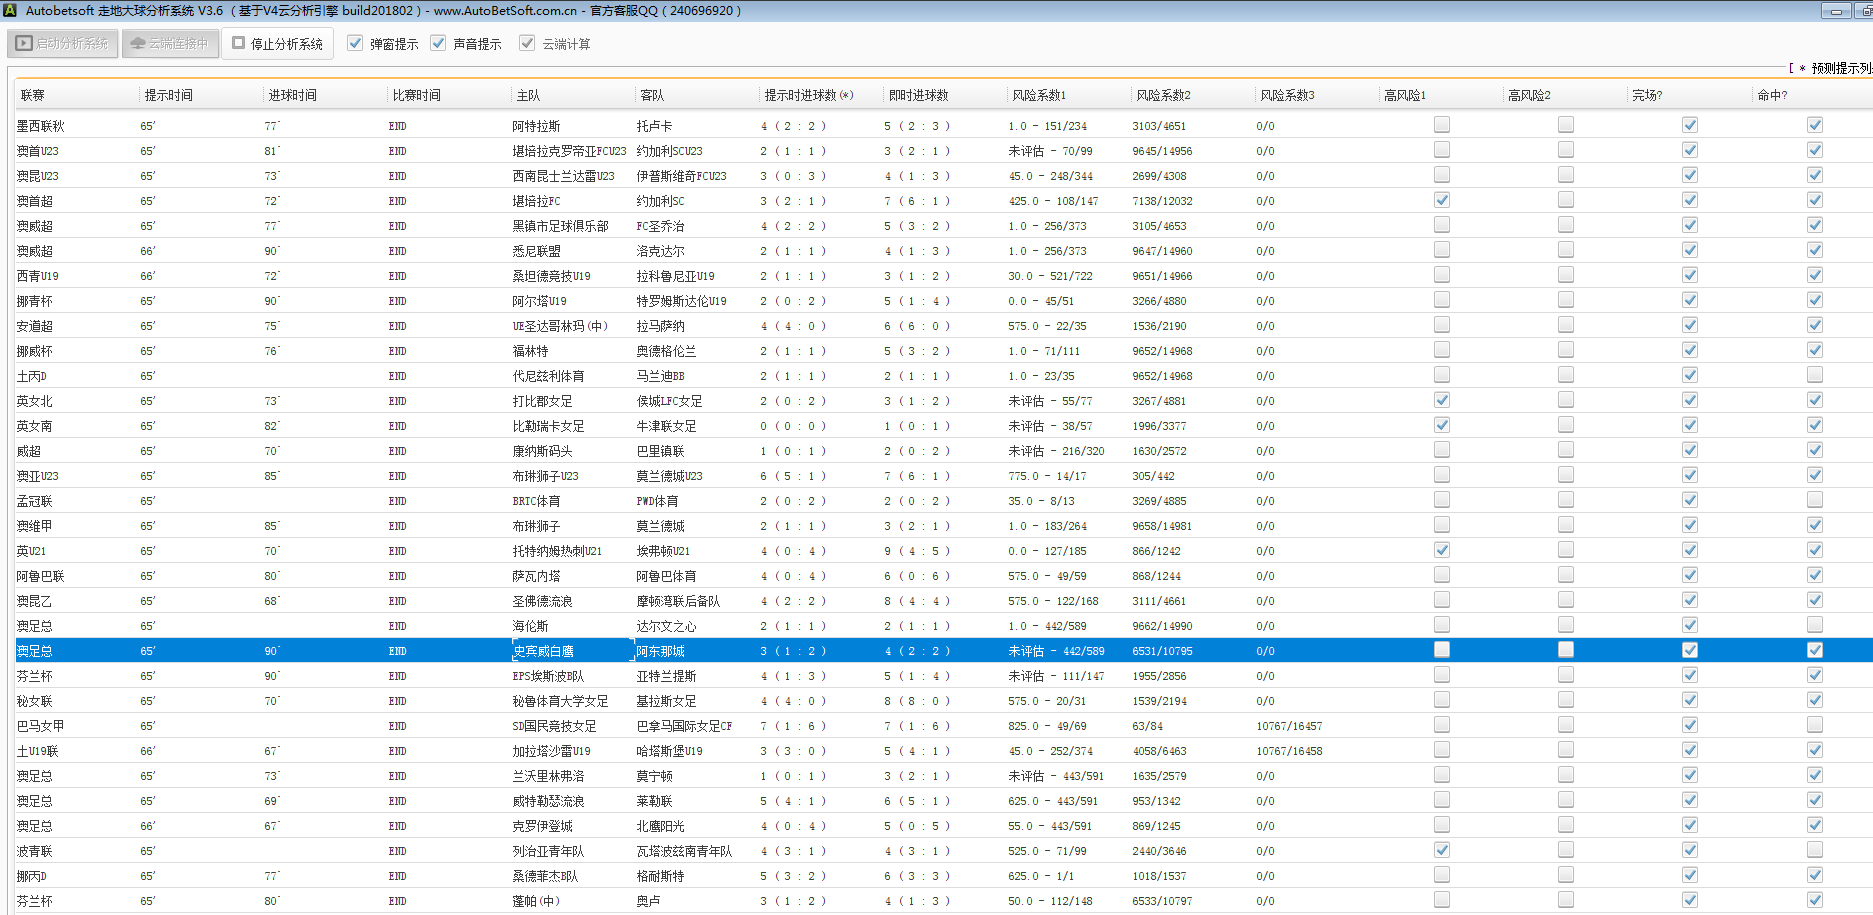Toggle the 云端计算 checkbox

coord(527,43)
